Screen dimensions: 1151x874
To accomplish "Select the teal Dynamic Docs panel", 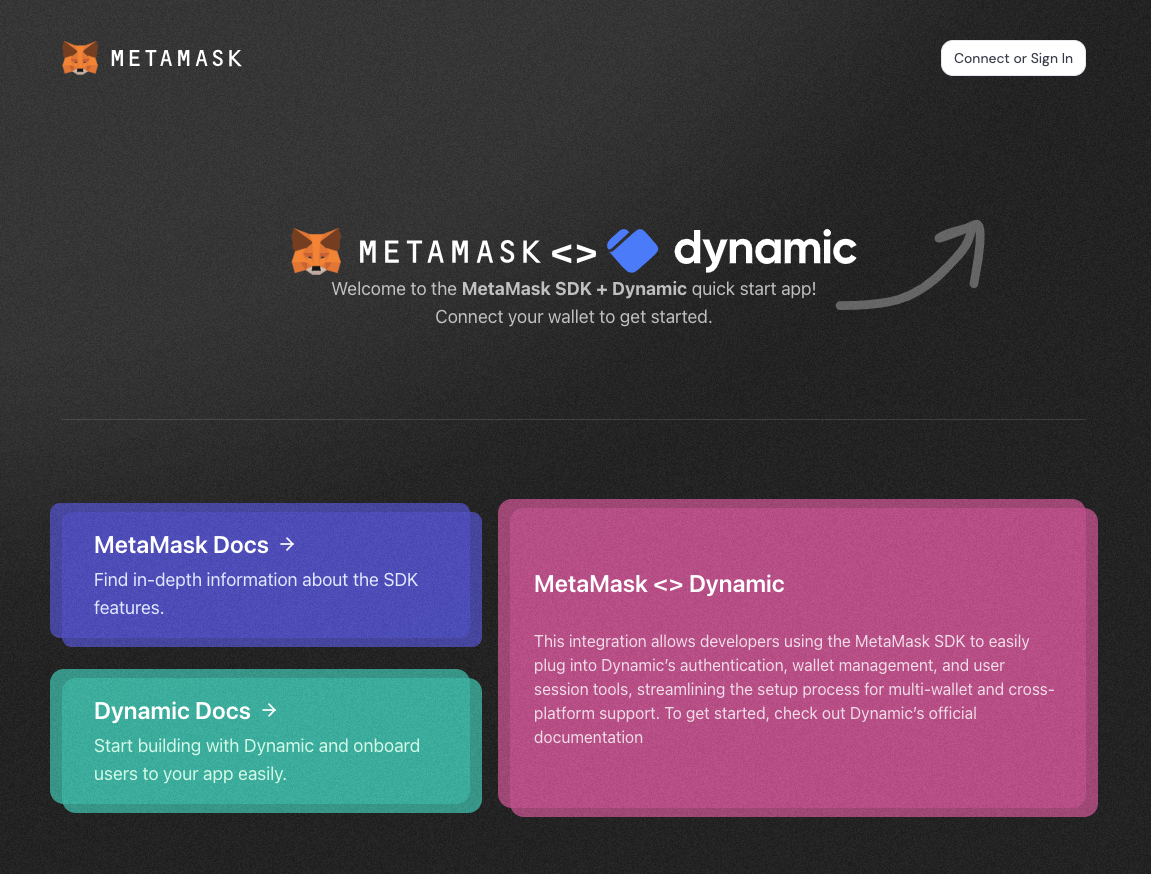I will [x=264, y=738].
